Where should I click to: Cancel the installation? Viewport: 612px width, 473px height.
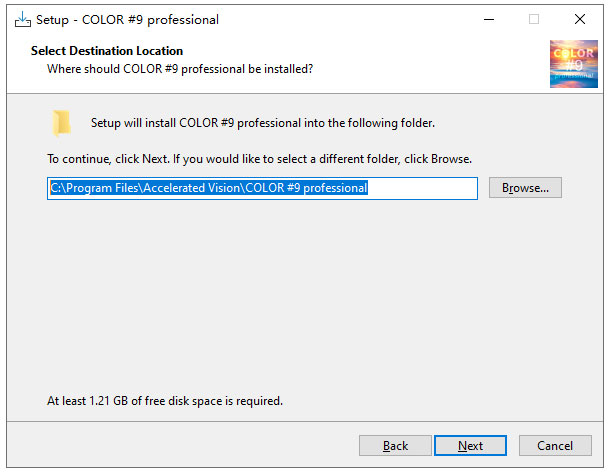tap(555, 445)
